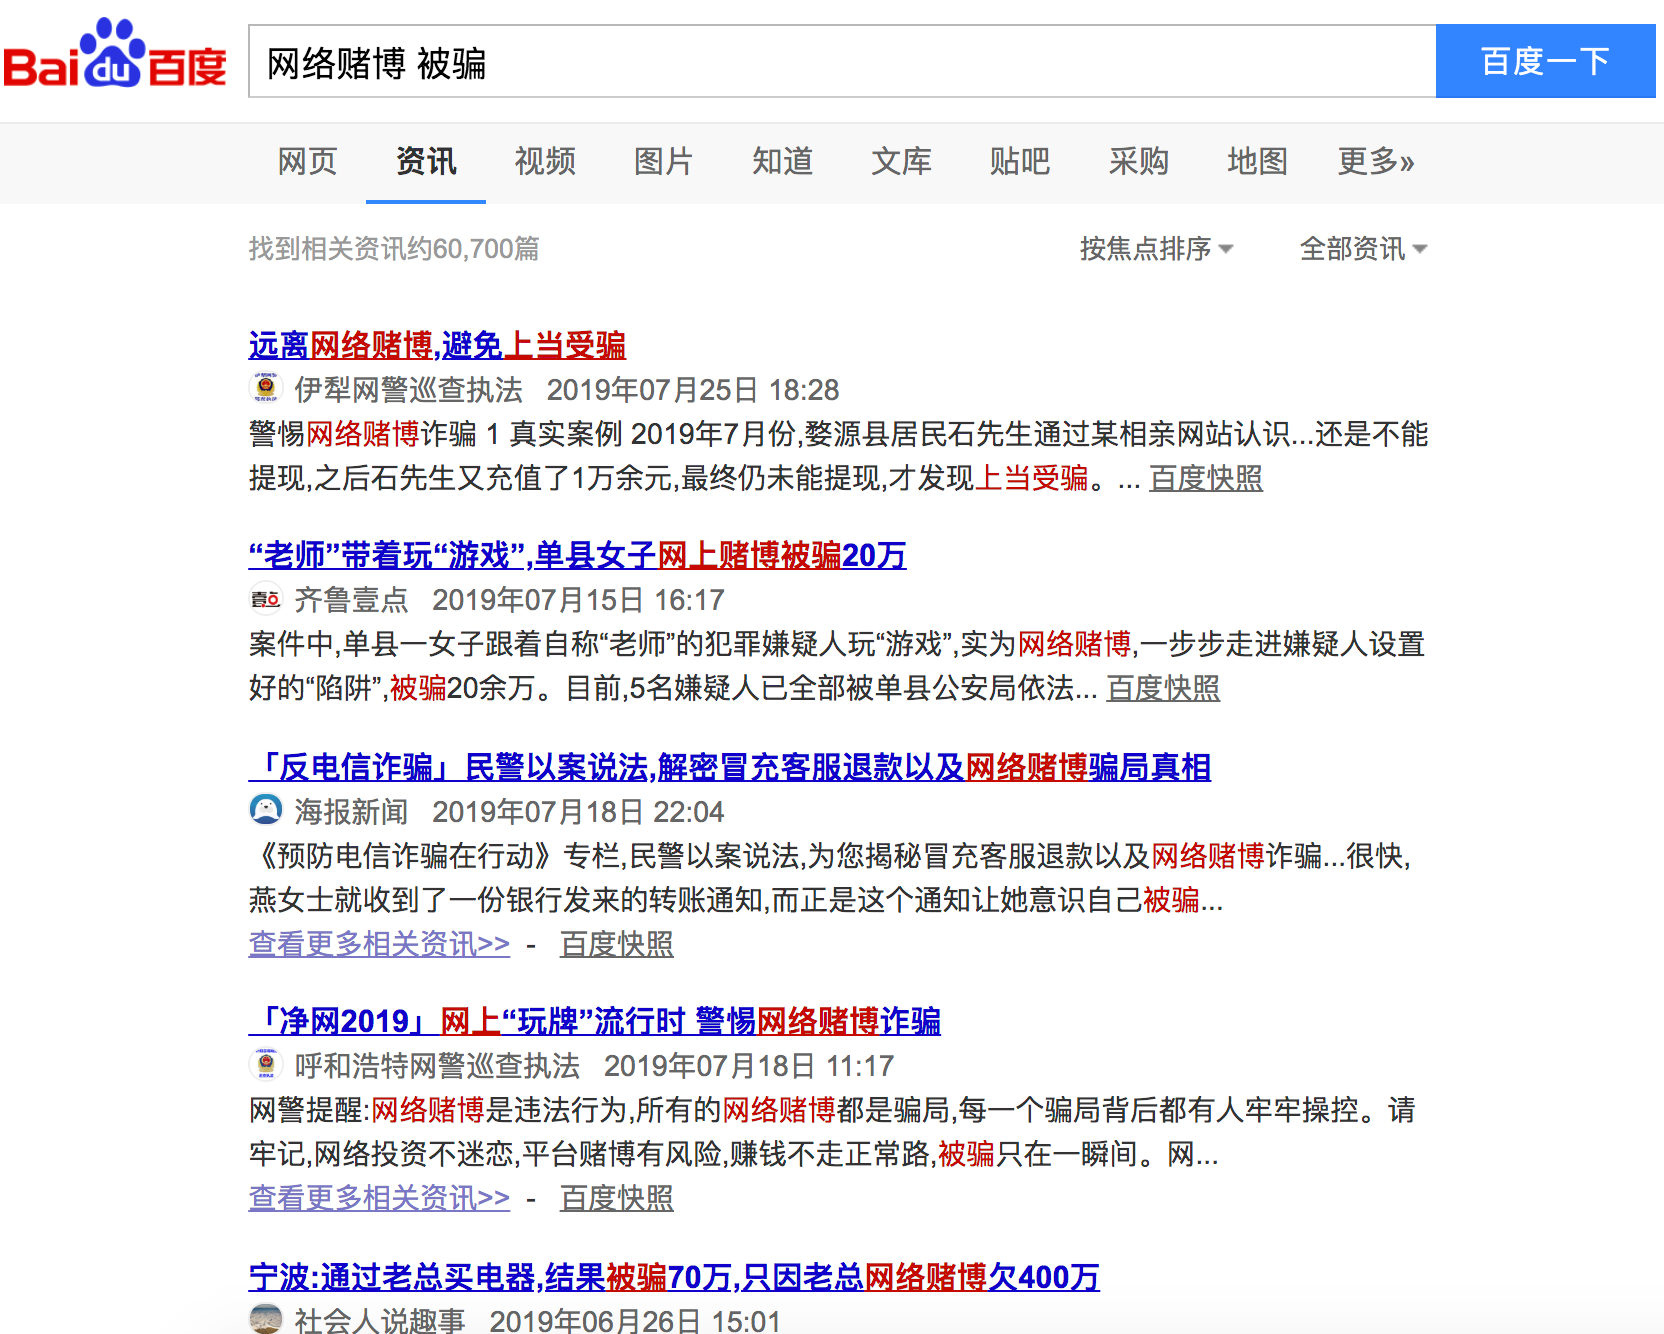Click the date 2019年07月18日 22:04
1664x1334 pixels.
[x=578, y=812]
